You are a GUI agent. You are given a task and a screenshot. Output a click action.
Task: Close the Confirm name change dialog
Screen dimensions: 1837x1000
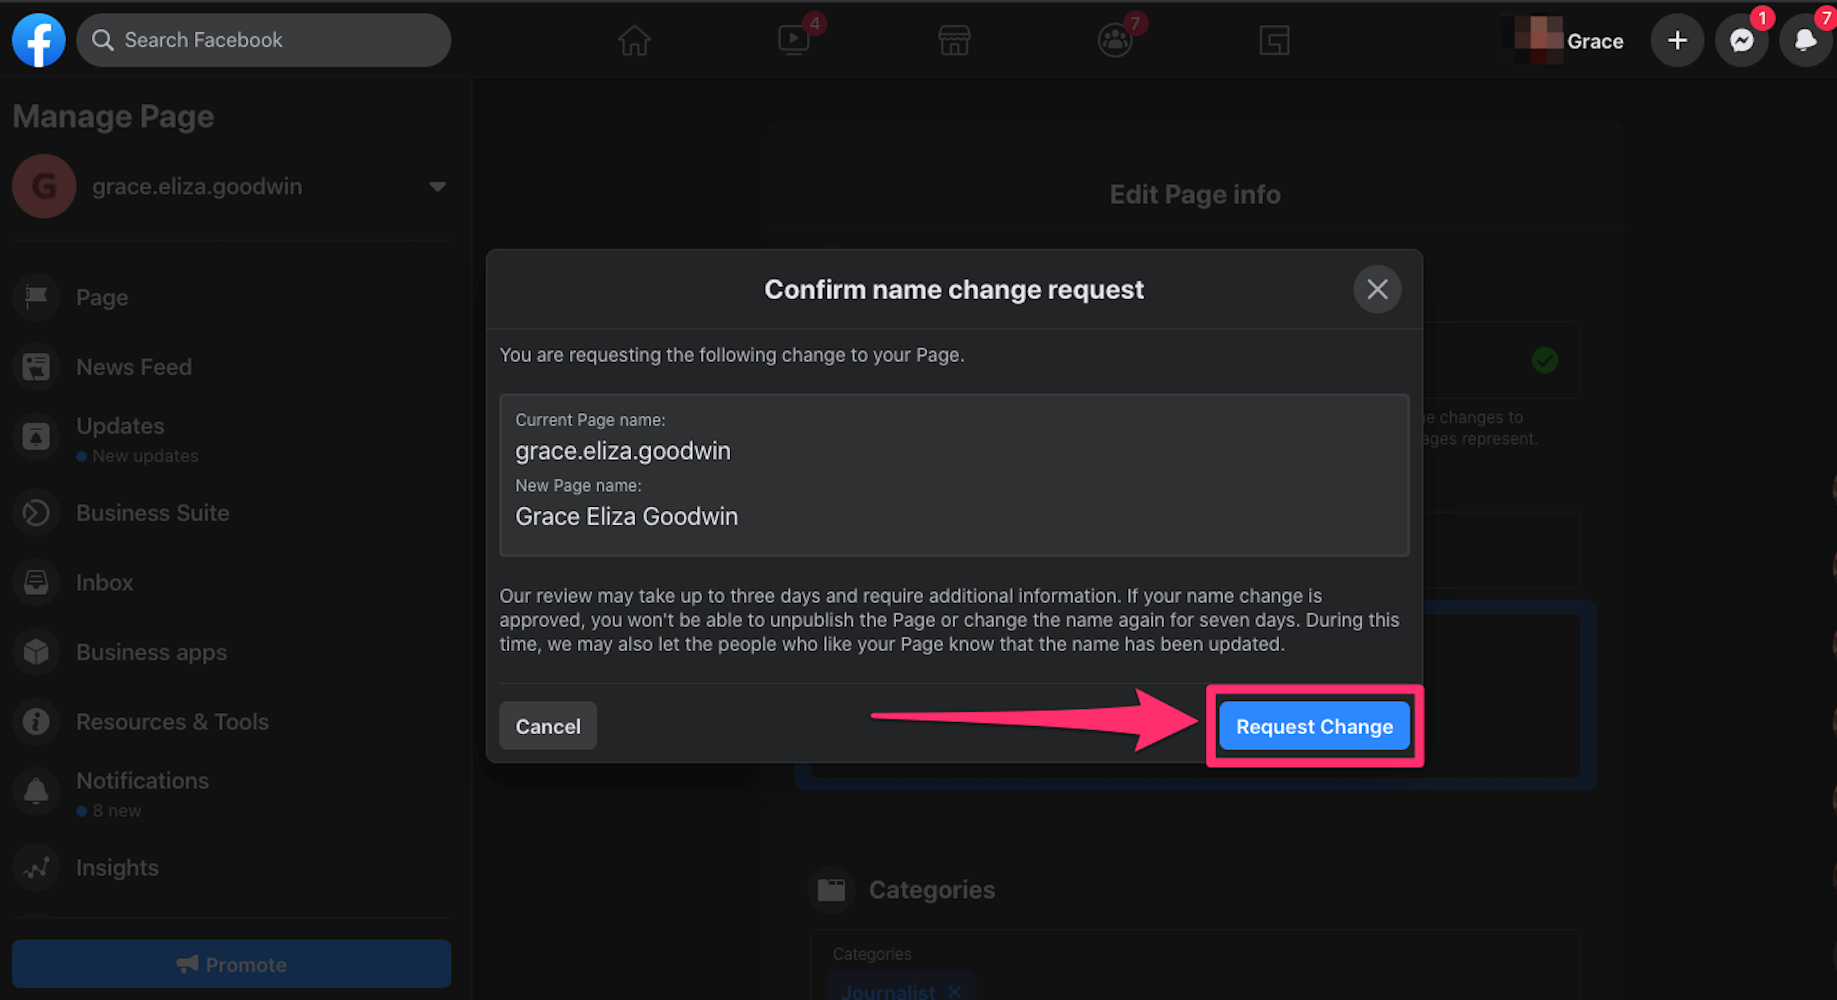(1377, 289)
